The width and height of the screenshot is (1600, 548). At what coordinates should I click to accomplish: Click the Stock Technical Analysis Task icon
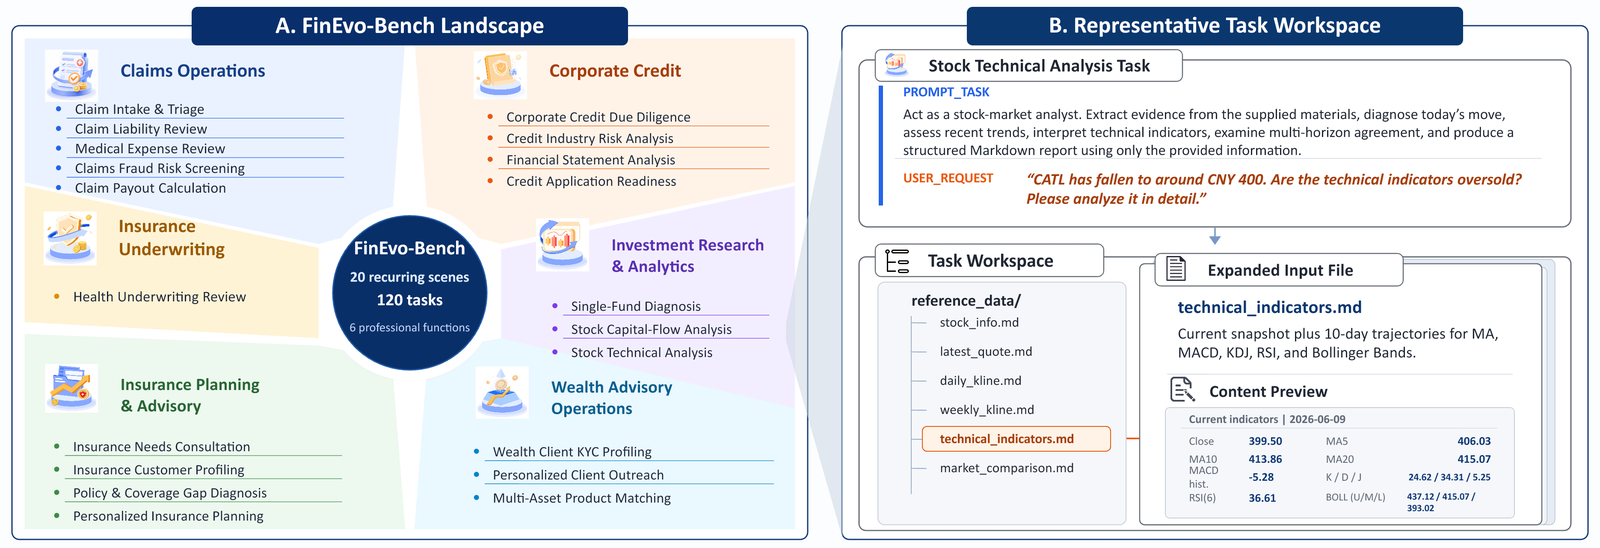click(x=896, y=65)
